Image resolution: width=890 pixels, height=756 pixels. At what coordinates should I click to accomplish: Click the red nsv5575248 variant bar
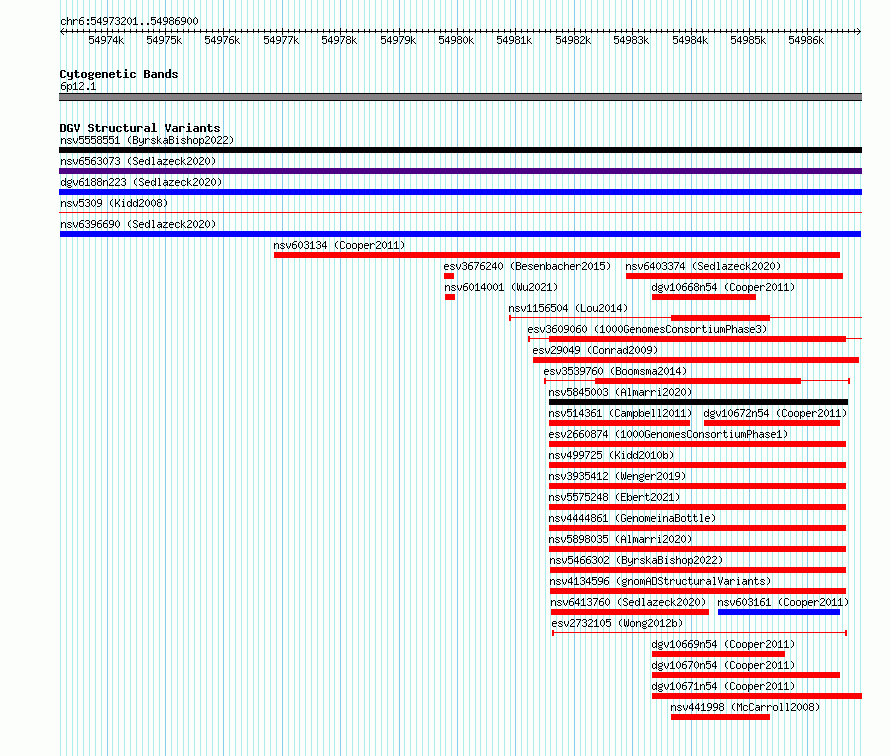tap(698, 507)
